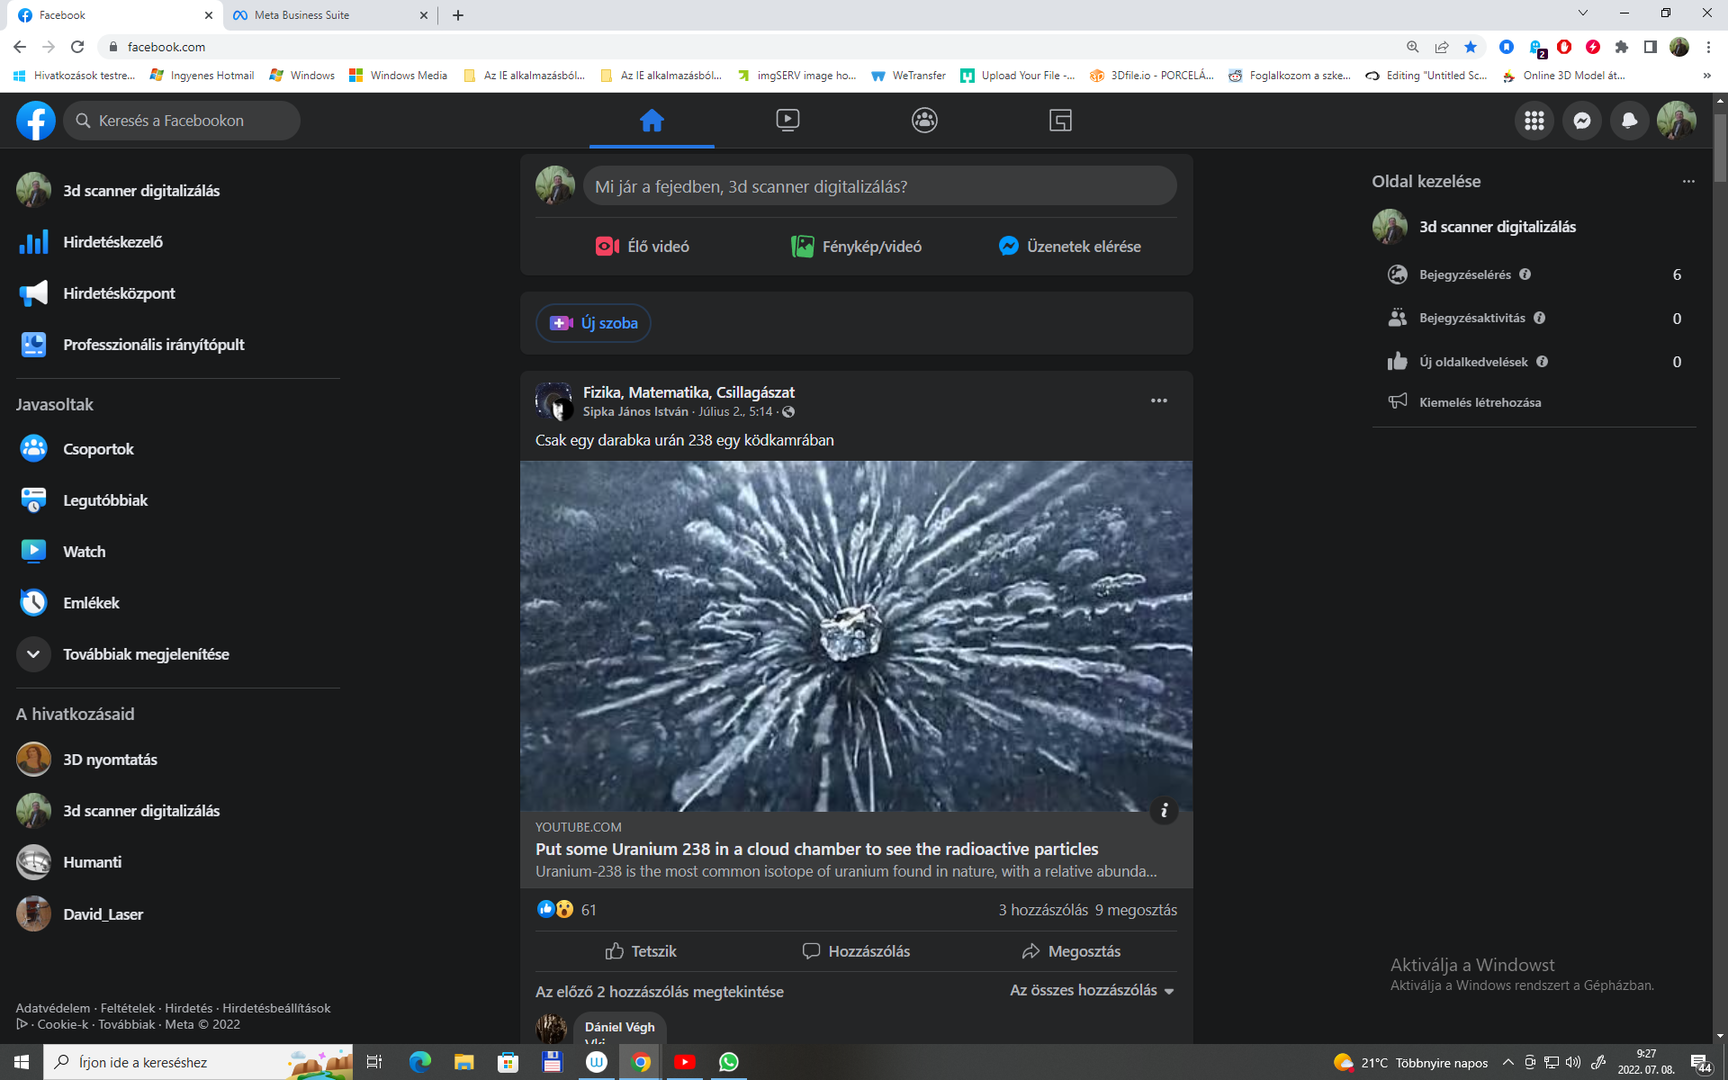Like the post with the Tetszik button

tap(641, 951)
